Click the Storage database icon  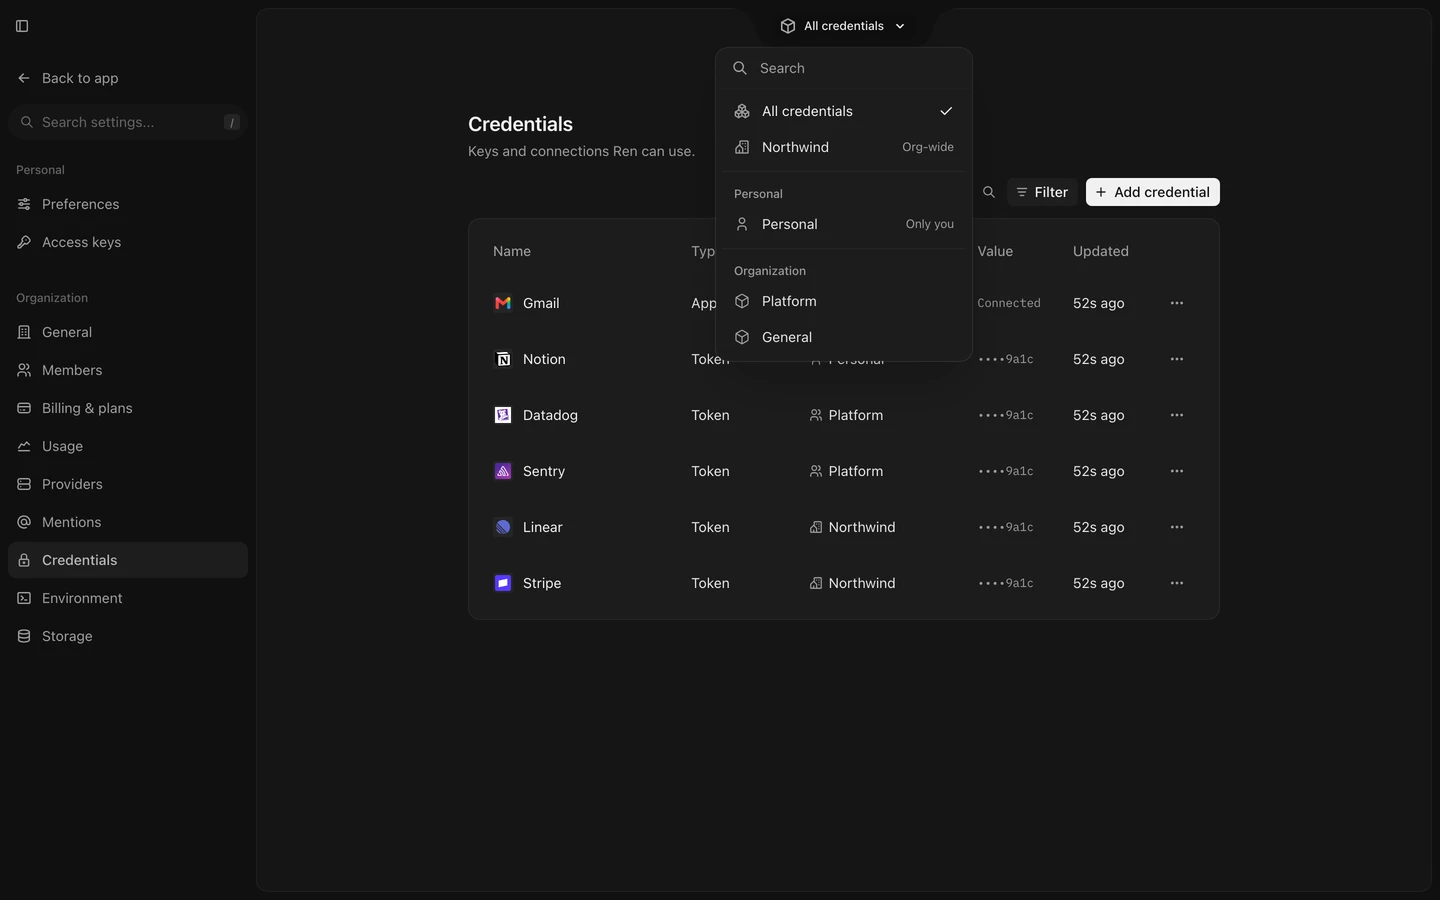click(x=24, y=636)
